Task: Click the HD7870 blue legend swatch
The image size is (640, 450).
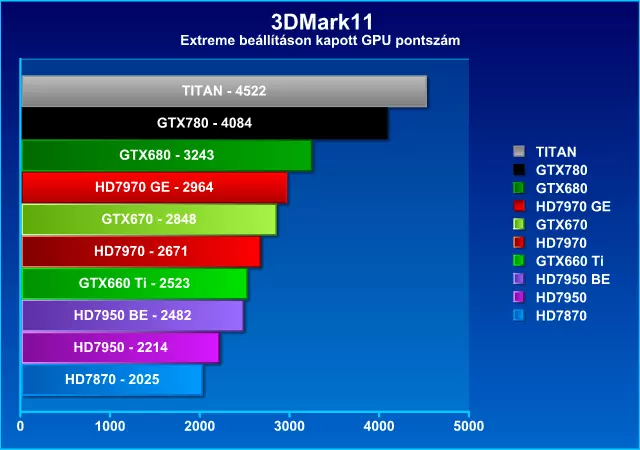Action: [519, 315]
